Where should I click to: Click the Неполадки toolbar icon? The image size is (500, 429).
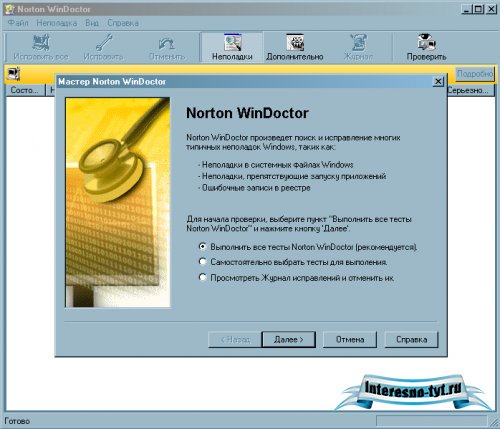tap(232, 43)
